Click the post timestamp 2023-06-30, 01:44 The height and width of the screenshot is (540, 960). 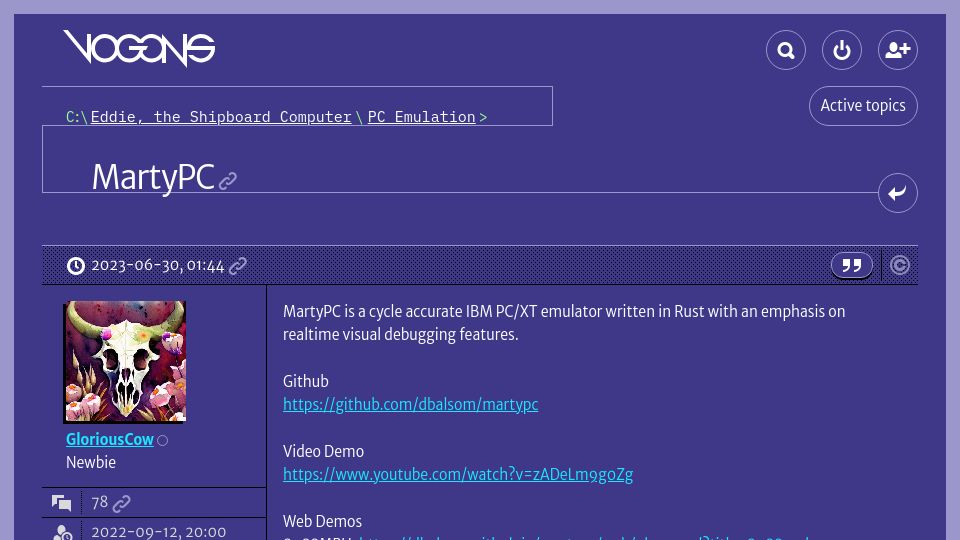click(157, 266)
